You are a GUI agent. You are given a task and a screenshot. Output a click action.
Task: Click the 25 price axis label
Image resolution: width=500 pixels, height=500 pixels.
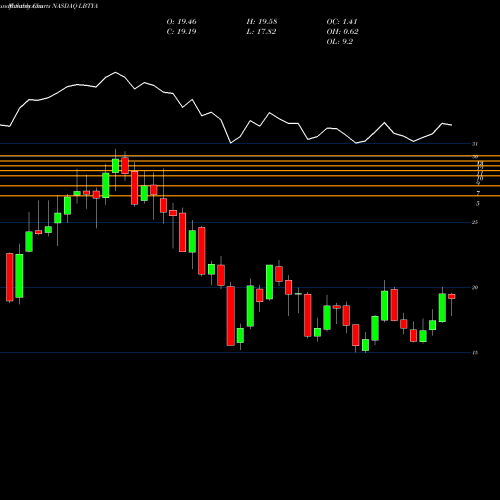pos(475,222)
